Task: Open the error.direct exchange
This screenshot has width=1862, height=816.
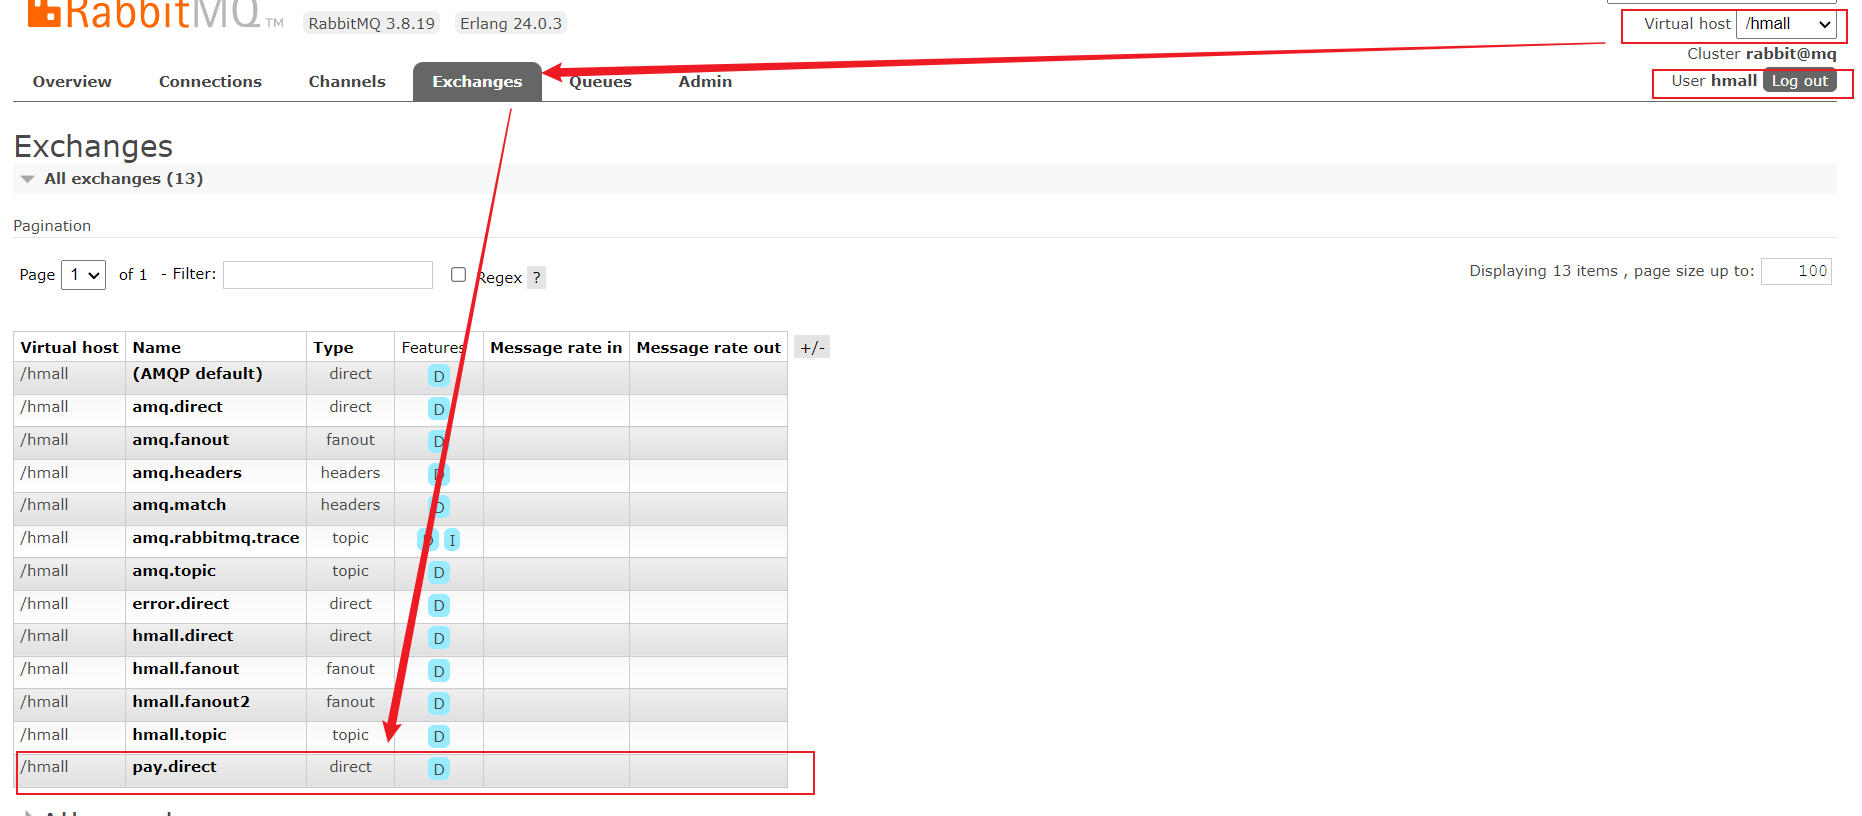Action: 181,604
